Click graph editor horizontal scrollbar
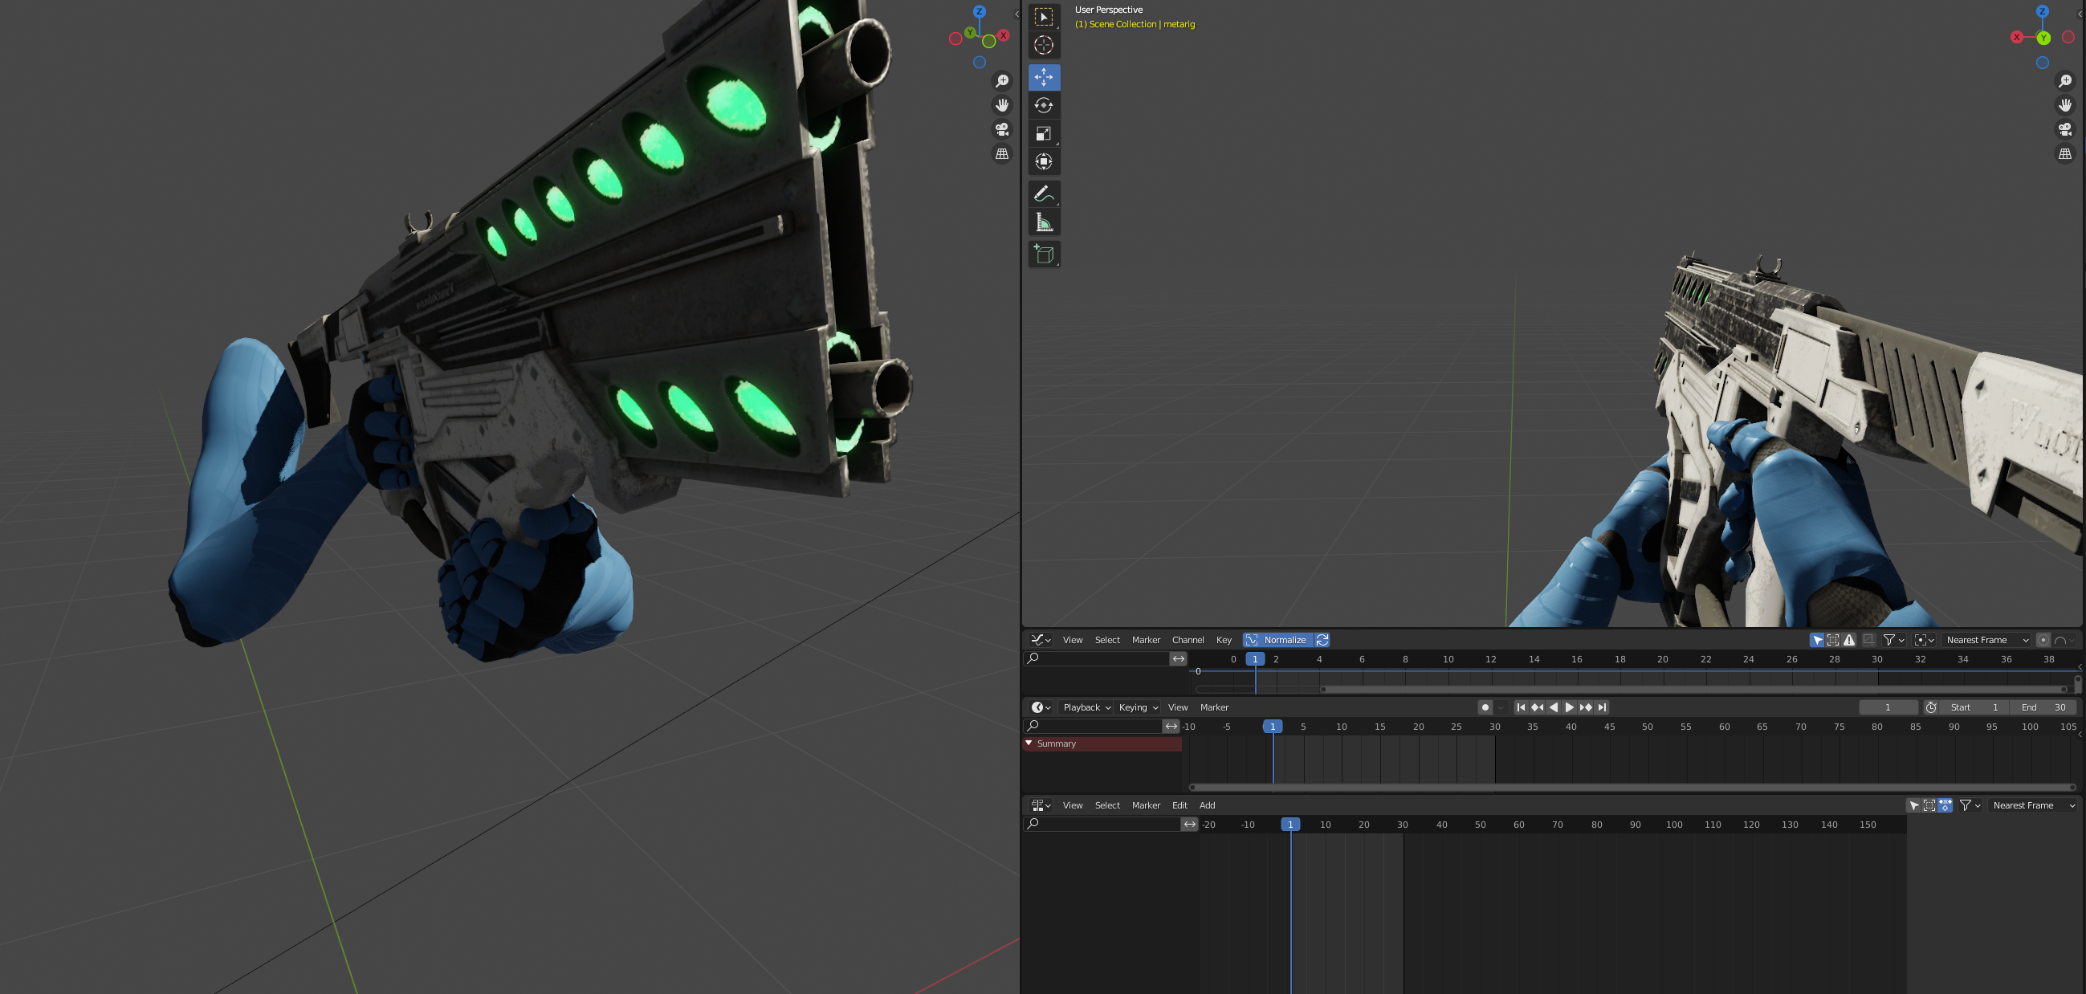This screenshot has width=2086, height=994. (x=1694, y=689)
